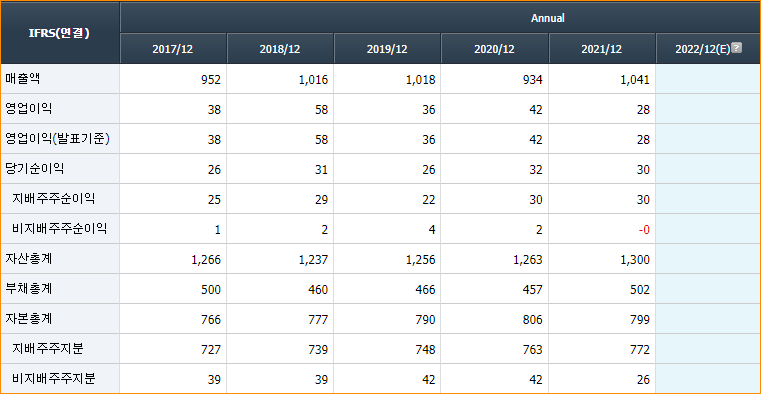Click the 1,256 total assets value

click(421, 260)
